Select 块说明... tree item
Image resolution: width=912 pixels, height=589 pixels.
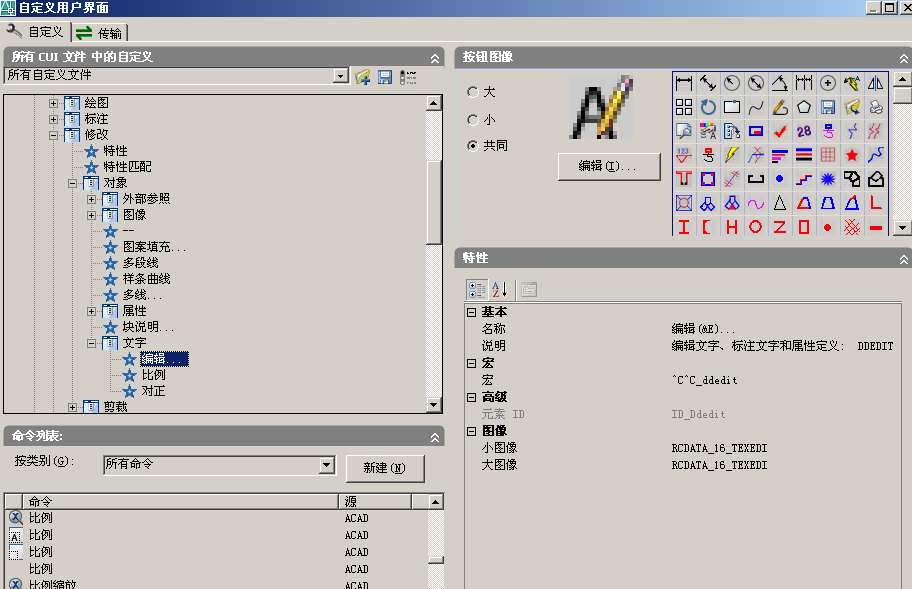148,327
